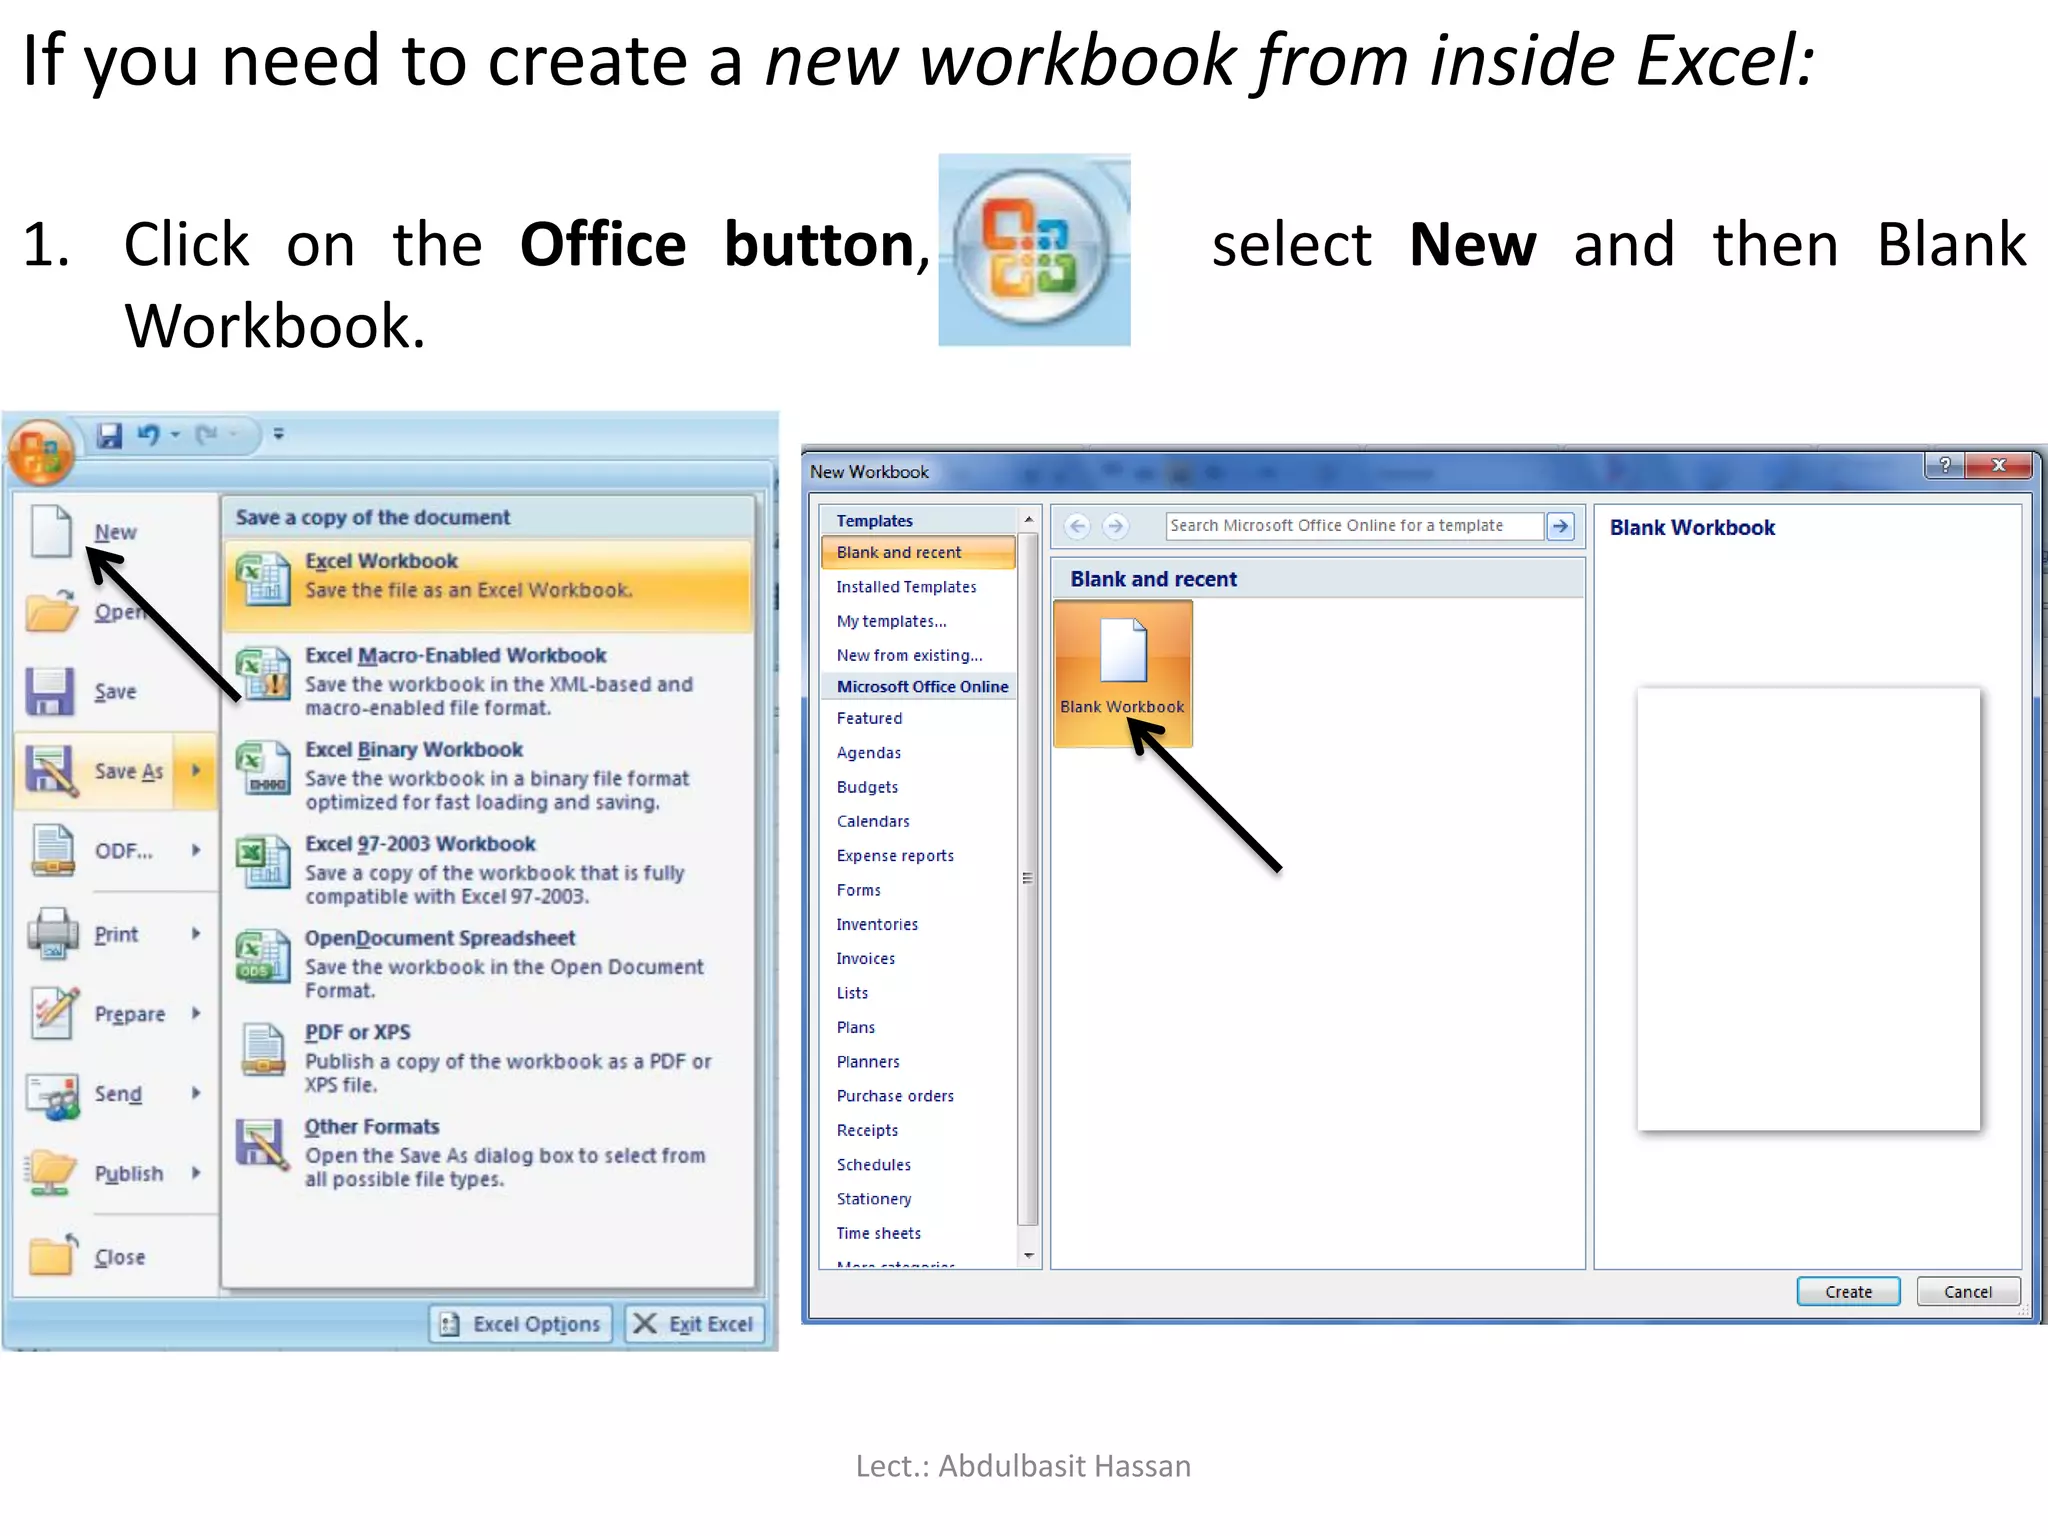This screenshot has height=1536, width=2048.
Task: Click the Forward arrow in New Workbook dialog
Action: 1115,526
